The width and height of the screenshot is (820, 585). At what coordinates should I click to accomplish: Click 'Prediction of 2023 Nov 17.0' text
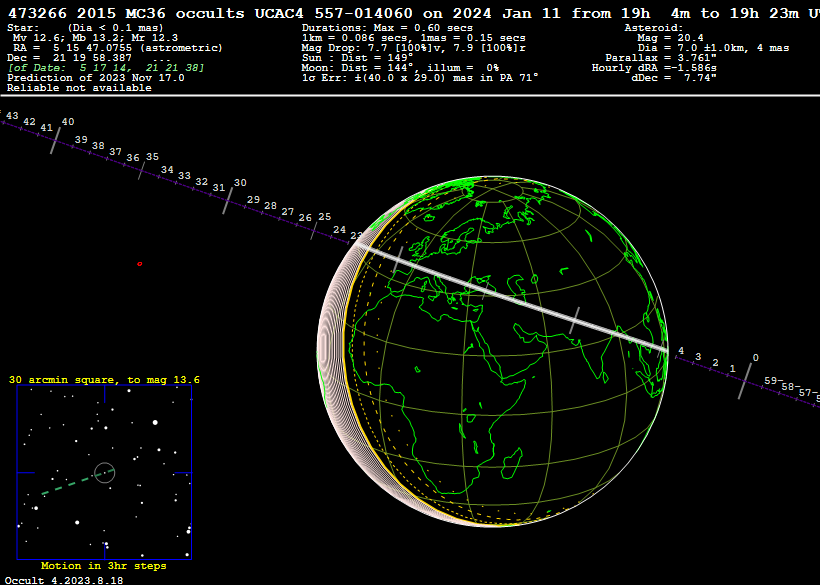click(96, 78)
